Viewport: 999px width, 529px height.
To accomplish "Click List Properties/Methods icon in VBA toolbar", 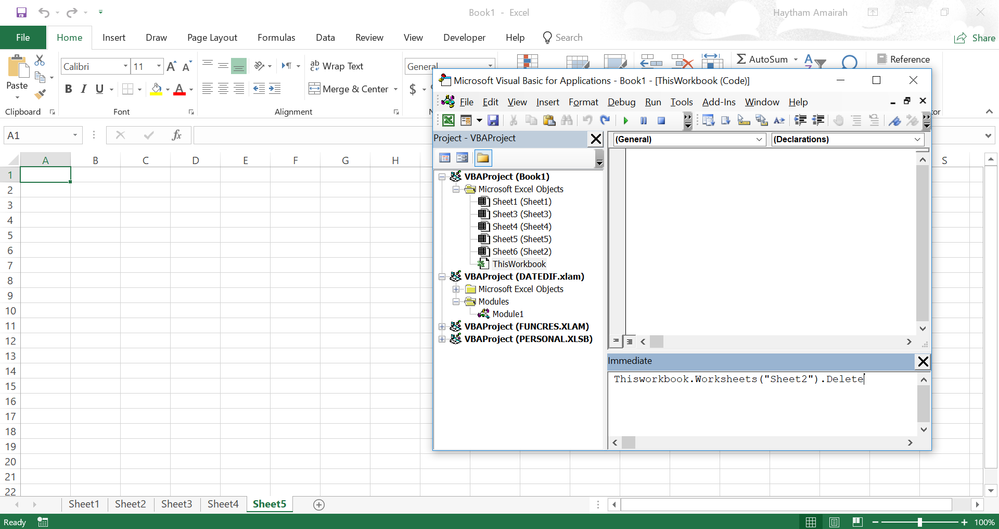I will (x=708, y=120).
